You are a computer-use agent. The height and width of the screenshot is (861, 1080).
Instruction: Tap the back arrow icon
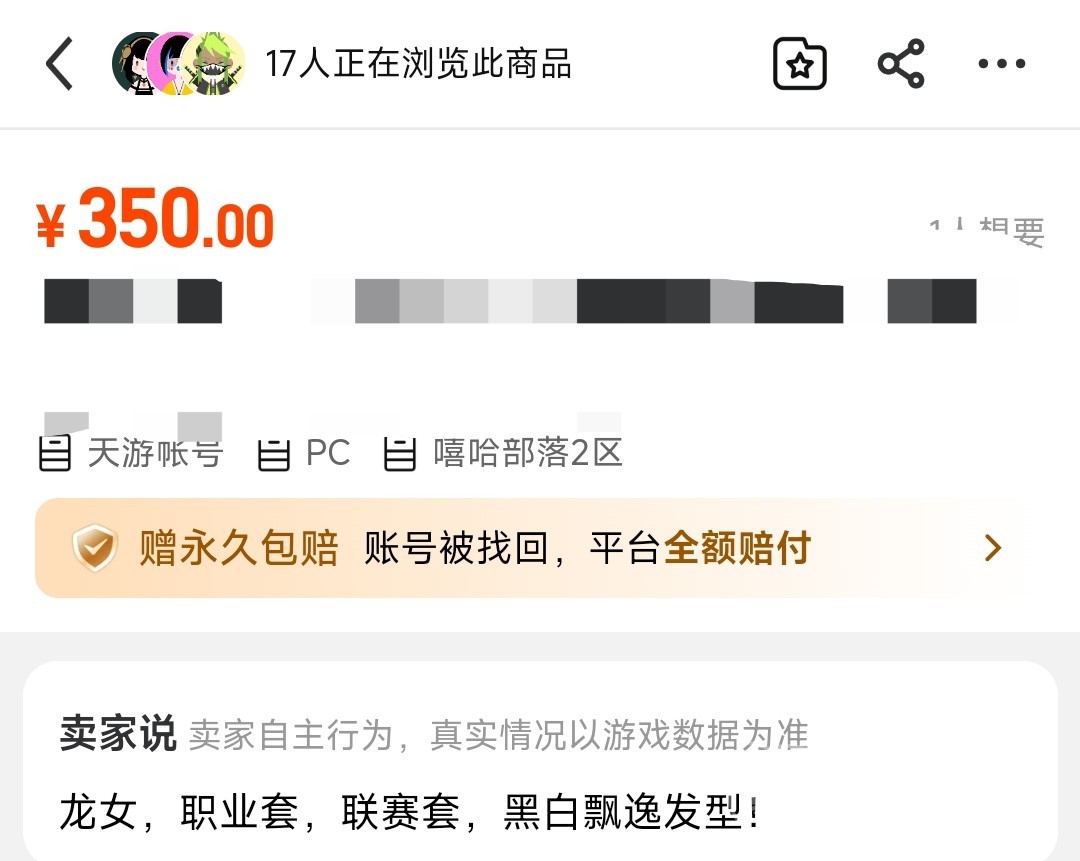click(x=59, y=63)
